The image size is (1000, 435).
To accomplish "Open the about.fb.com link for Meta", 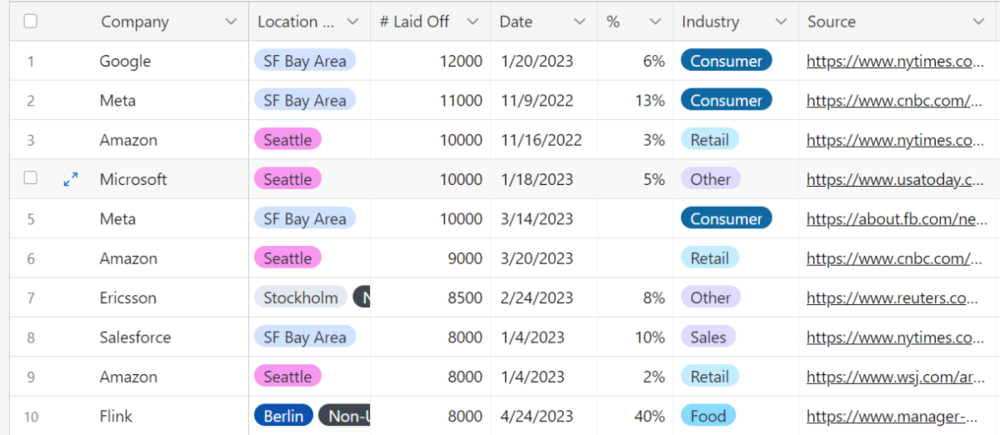I will point(894,219).
